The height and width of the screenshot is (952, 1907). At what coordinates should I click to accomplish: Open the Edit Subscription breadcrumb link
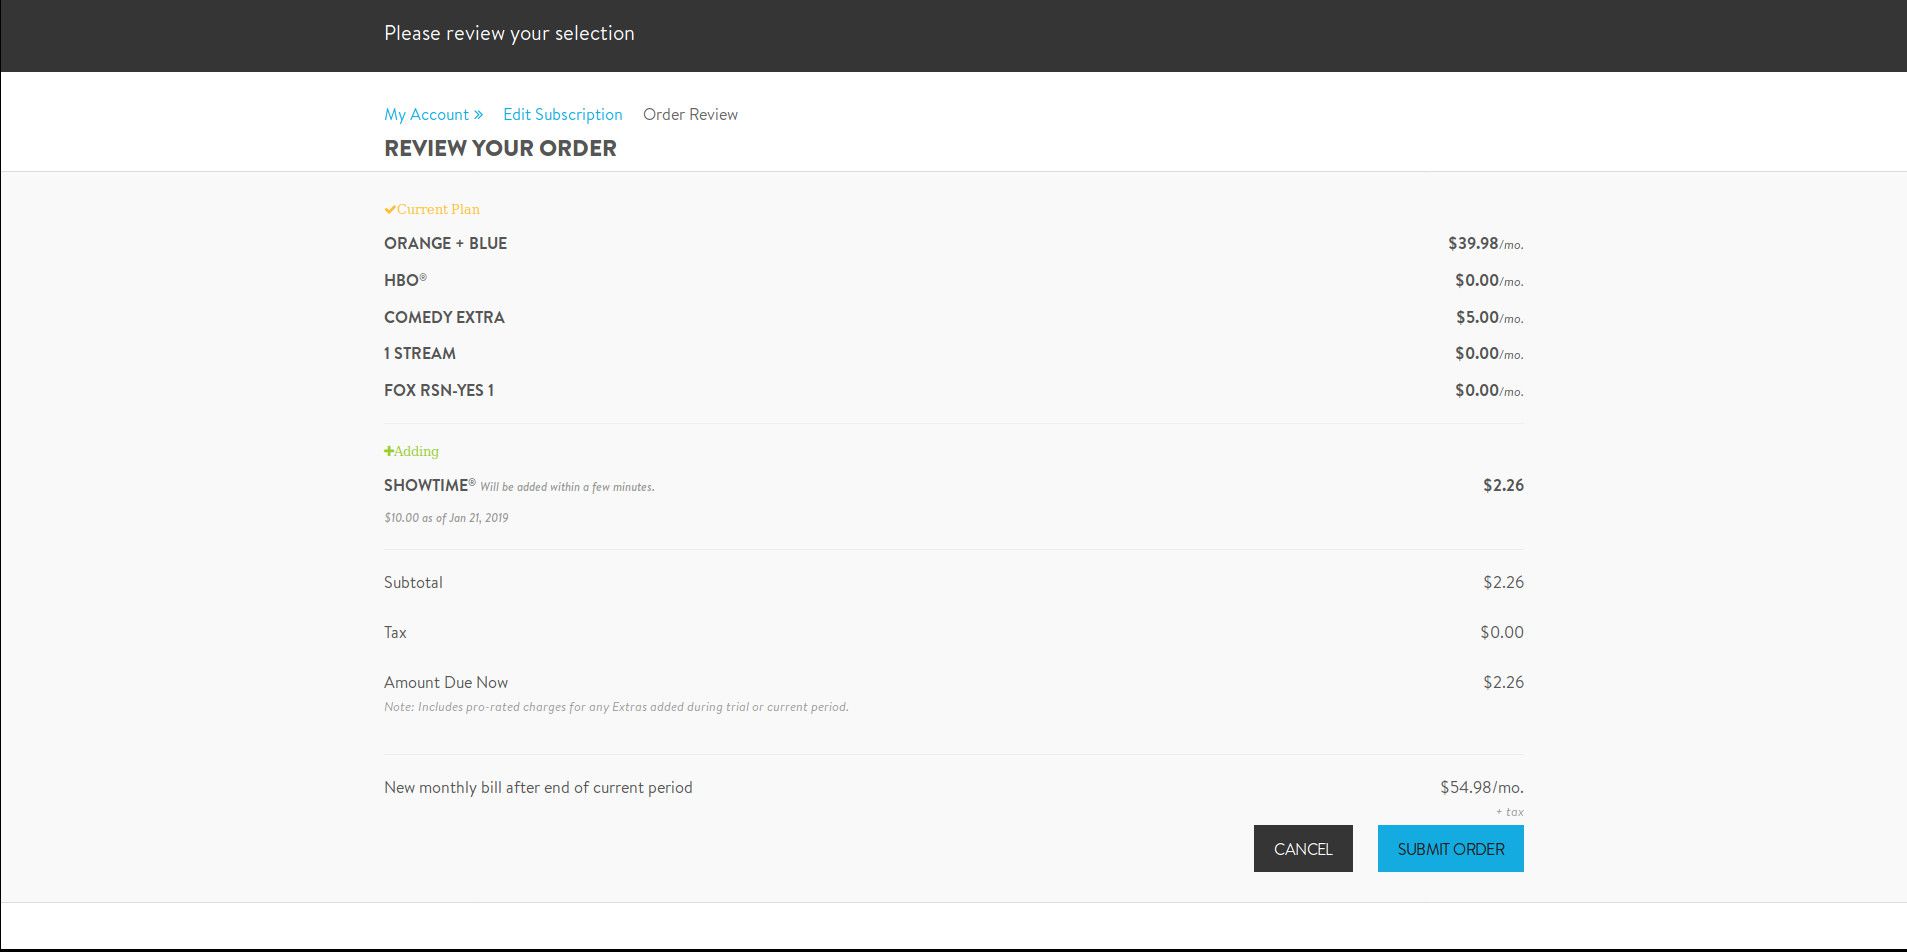(x=562, y=114)
